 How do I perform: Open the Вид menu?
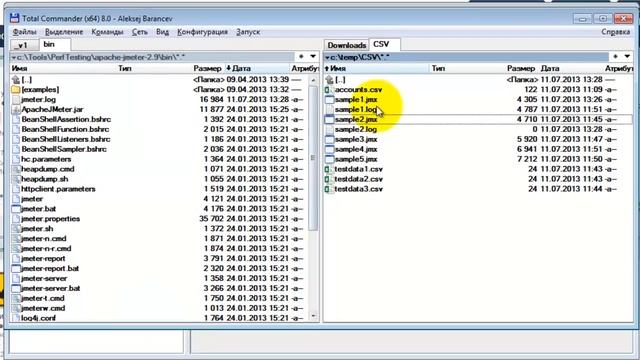pyautogui.click(x=162, y=32)
